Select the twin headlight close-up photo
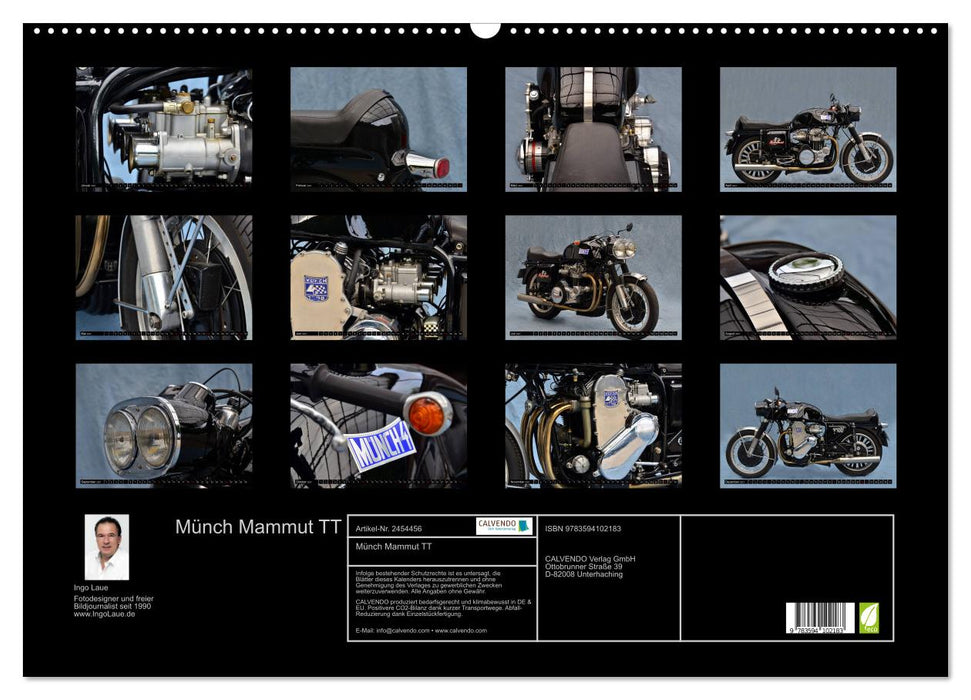 163,426
